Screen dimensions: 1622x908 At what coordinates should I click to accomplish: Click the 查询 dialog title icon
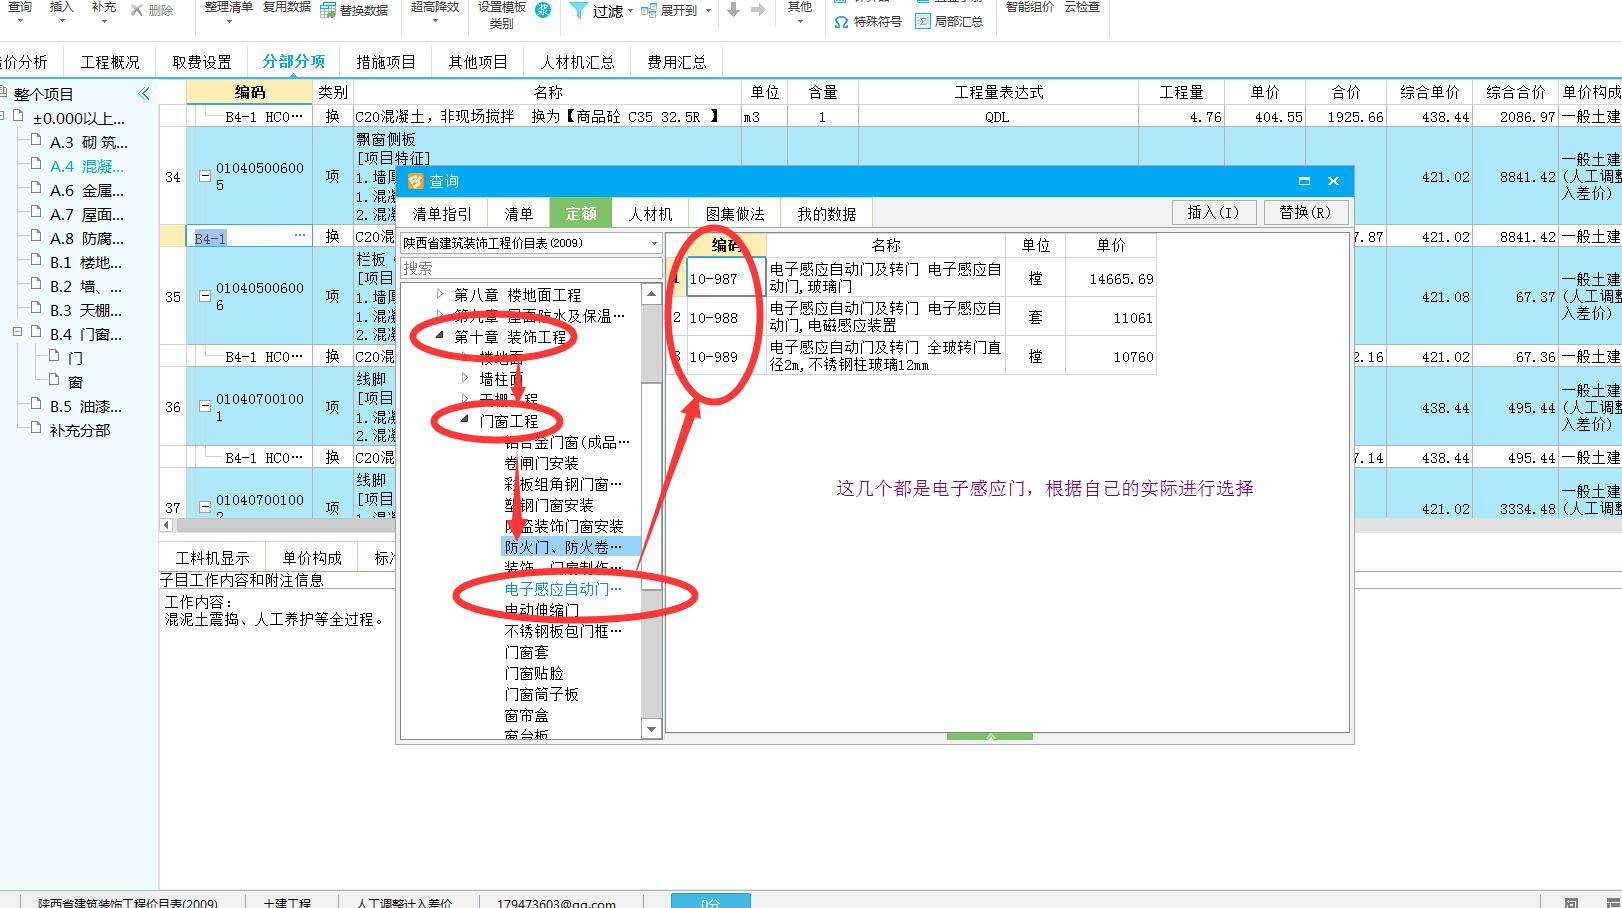point(416,181)
